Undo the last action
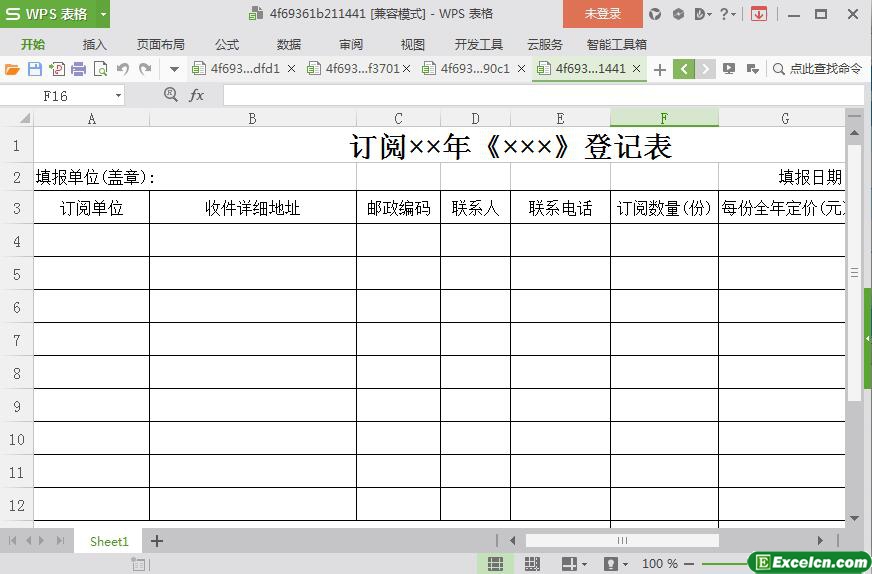 pos(123,69)
